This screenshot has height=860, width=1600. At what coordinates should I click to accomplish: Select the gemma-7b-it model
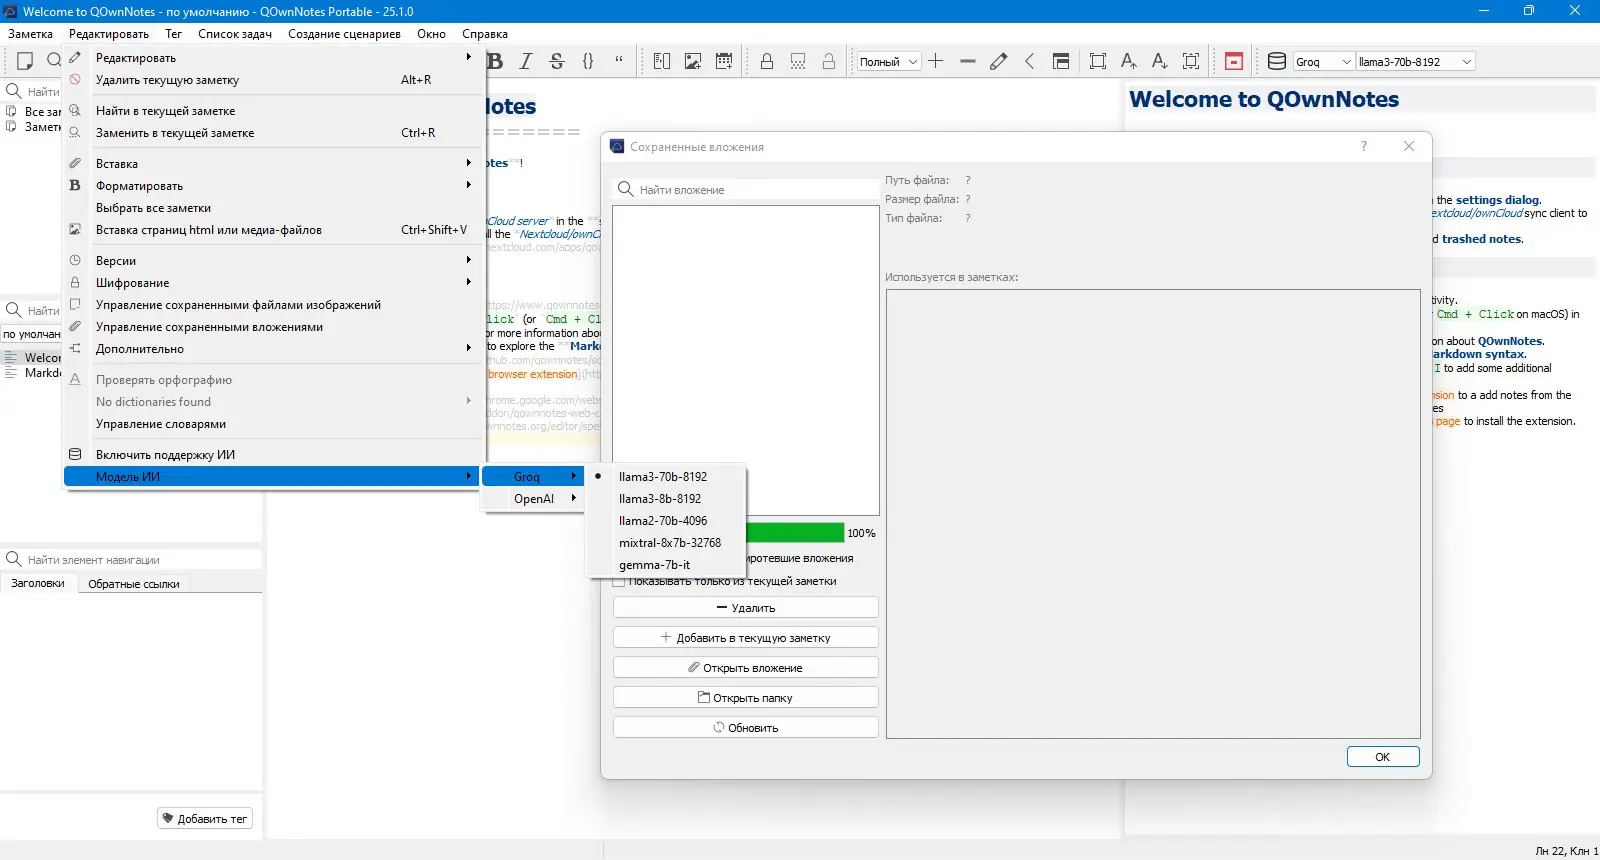coord(666,564)
